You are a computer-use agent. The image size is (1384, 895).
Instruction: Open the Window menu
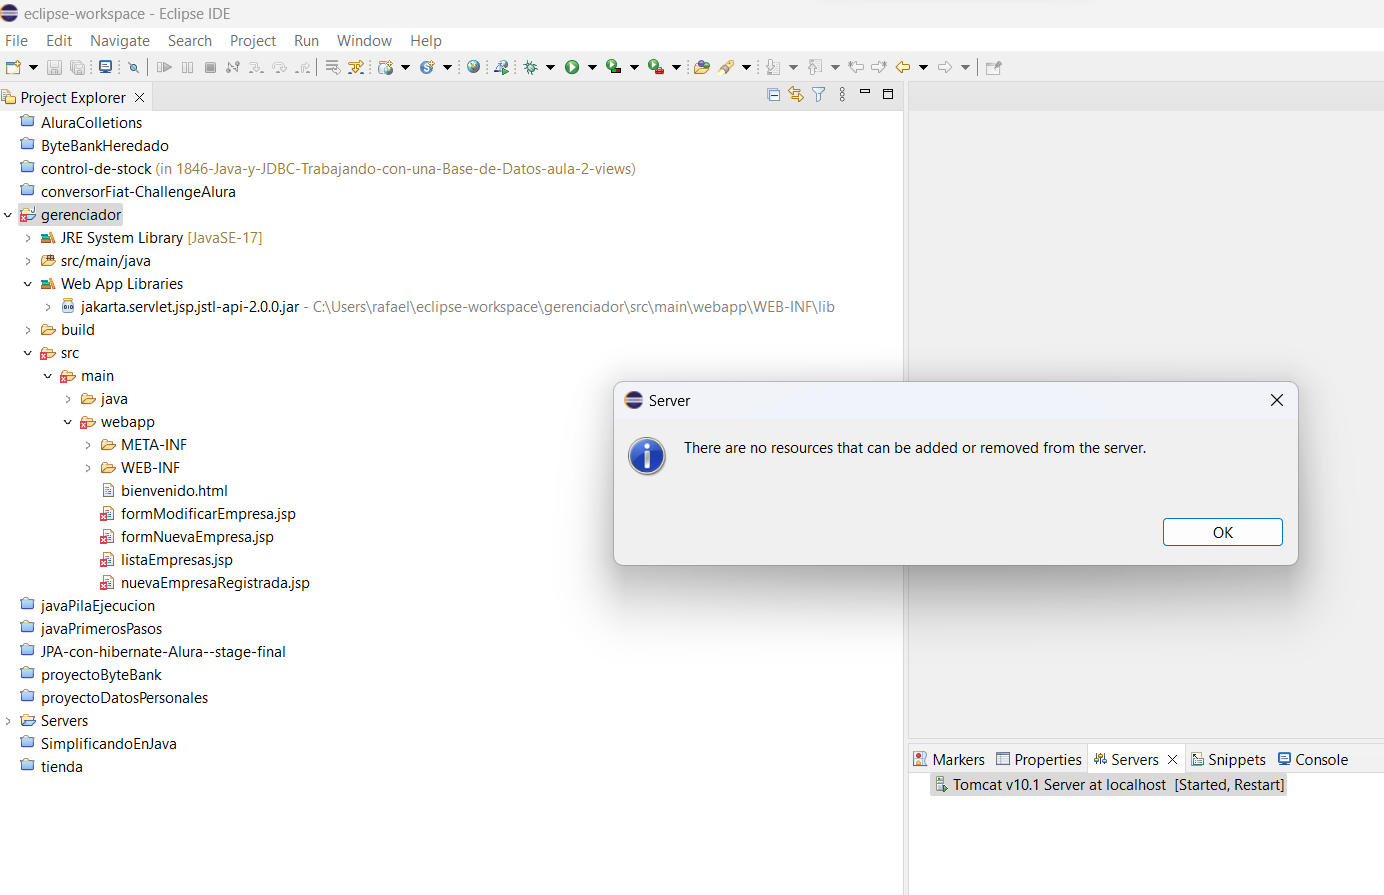coord(364,40)
